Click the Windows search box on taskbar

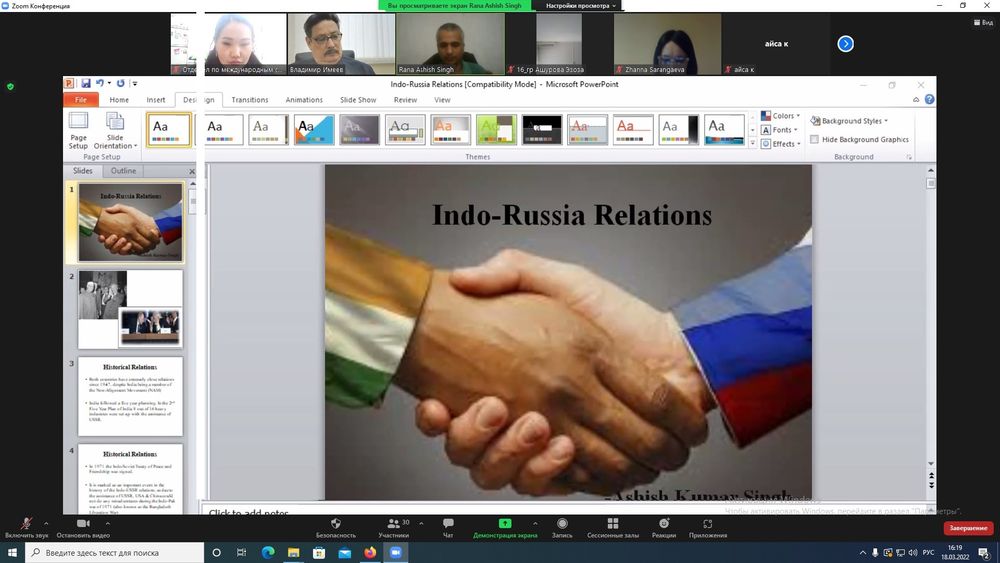[x=115, y=552]
